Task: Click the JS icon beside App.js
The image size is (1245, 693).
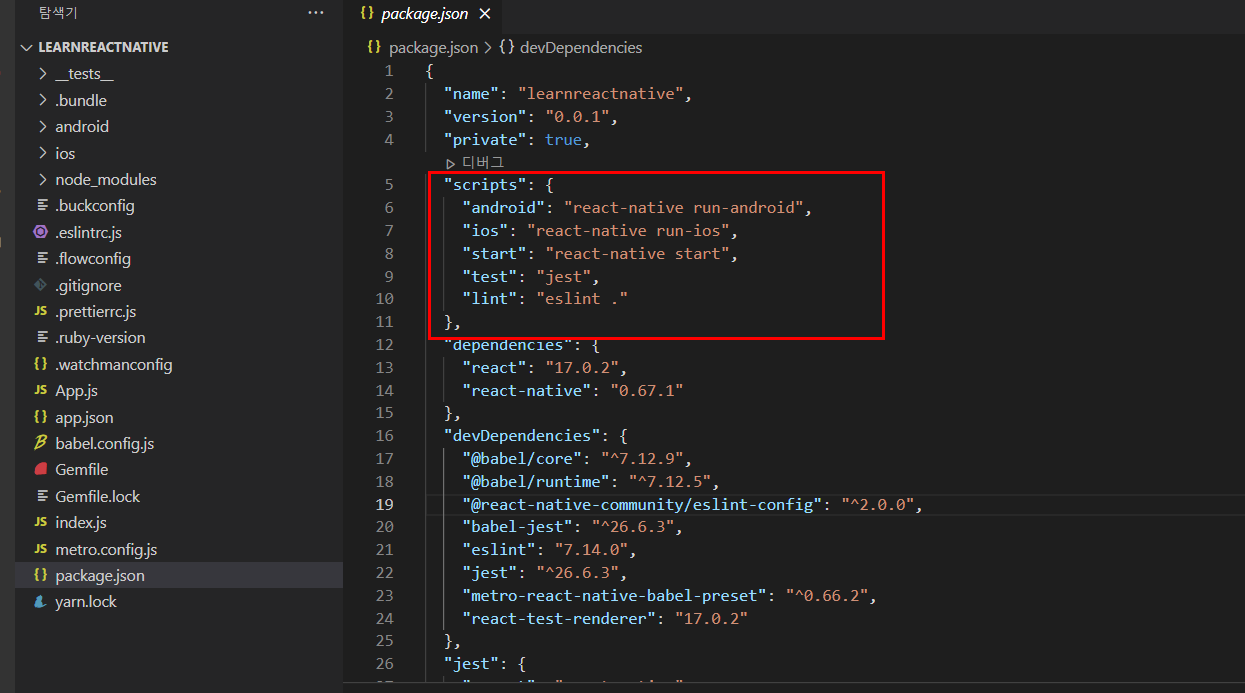Action: click(41, 391)
